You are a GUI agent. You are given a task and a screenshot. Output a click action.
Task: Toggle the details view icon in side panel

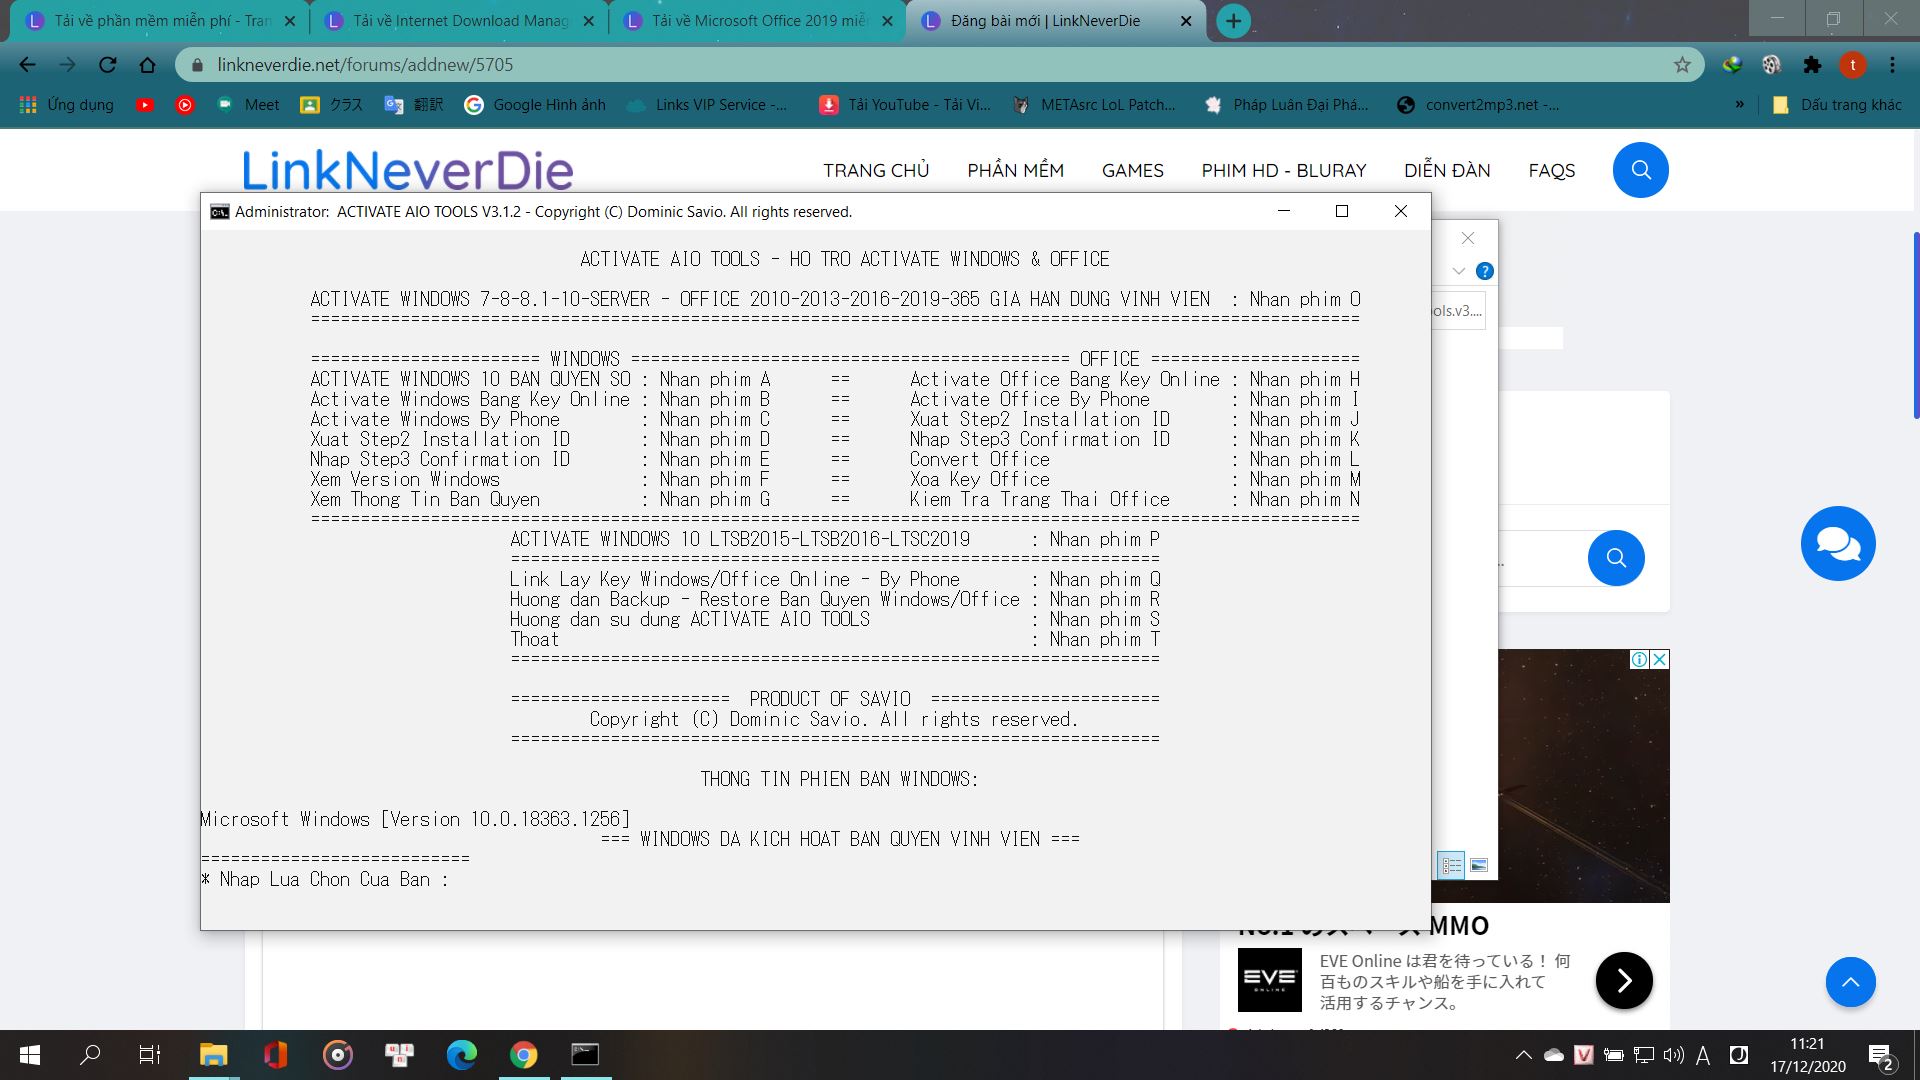click(x=1451, y=865)
